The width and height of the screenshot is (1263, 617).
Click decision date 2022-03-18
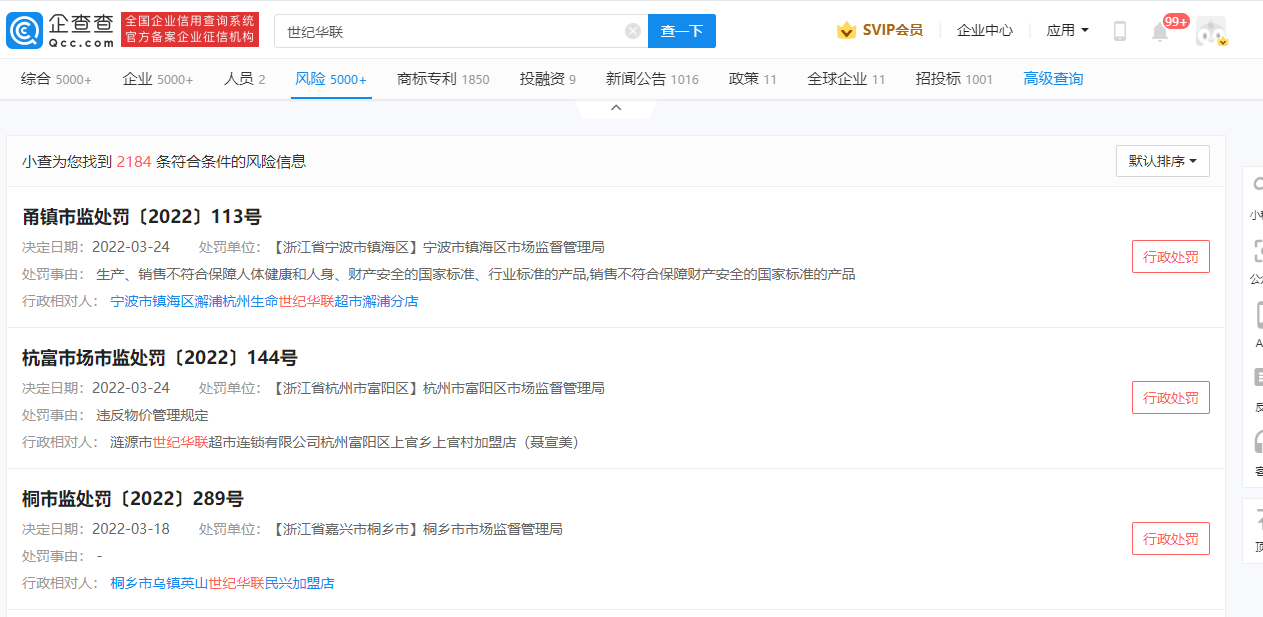(x=131, y=529)
